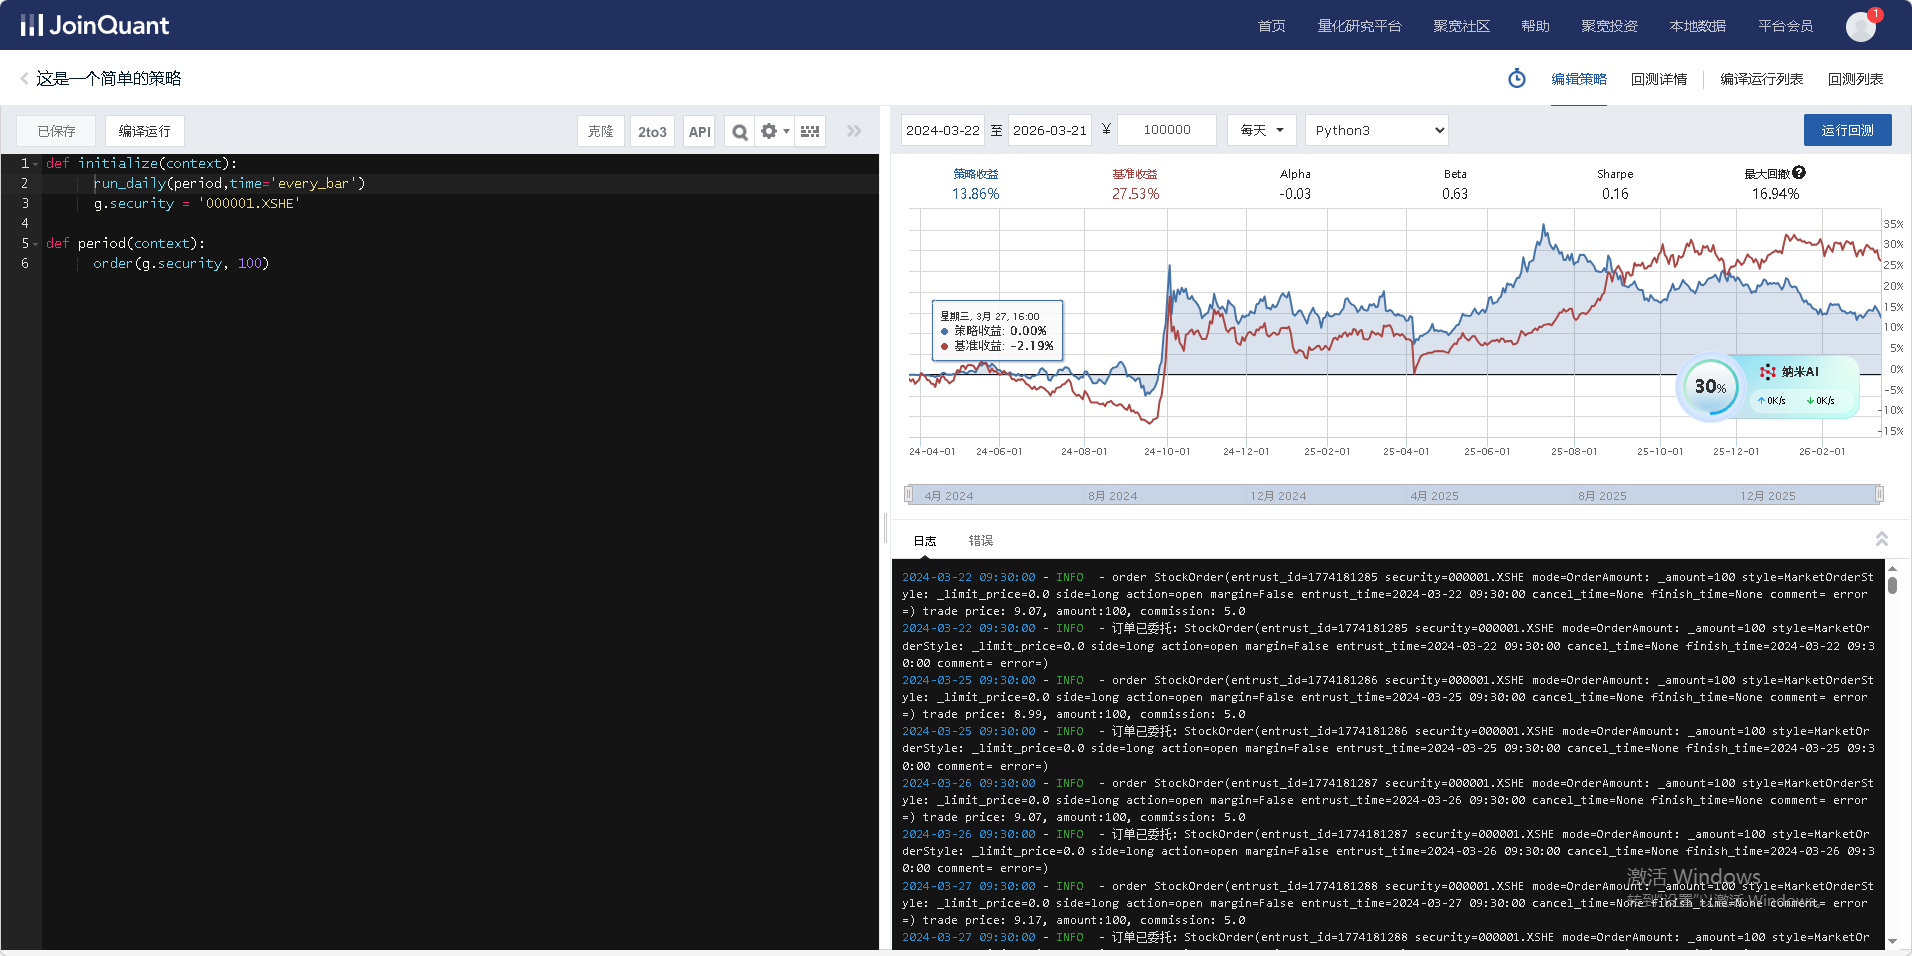Toggle the 策略收益 series in chart
Viewport: 1912px width, 956px height.
click(975, 174)
